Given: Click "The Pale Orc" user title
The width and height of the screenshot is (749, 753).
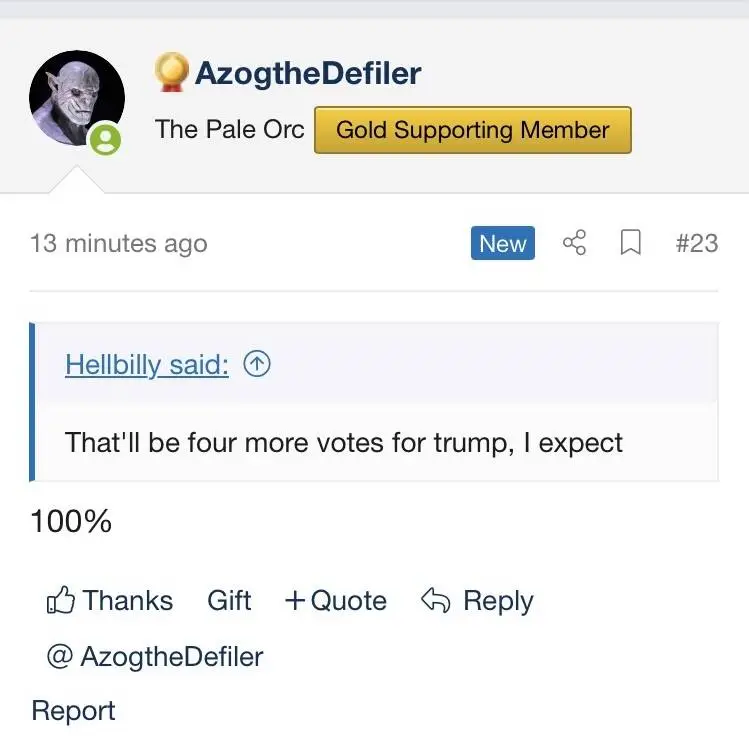Looking at the screenshot, I should pos(229,130).
